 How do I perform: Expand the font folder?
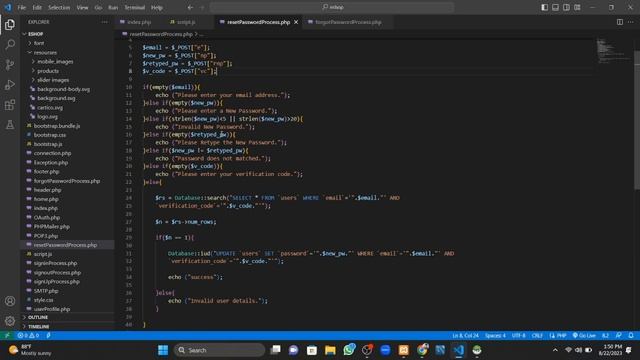tap(39, 43)
